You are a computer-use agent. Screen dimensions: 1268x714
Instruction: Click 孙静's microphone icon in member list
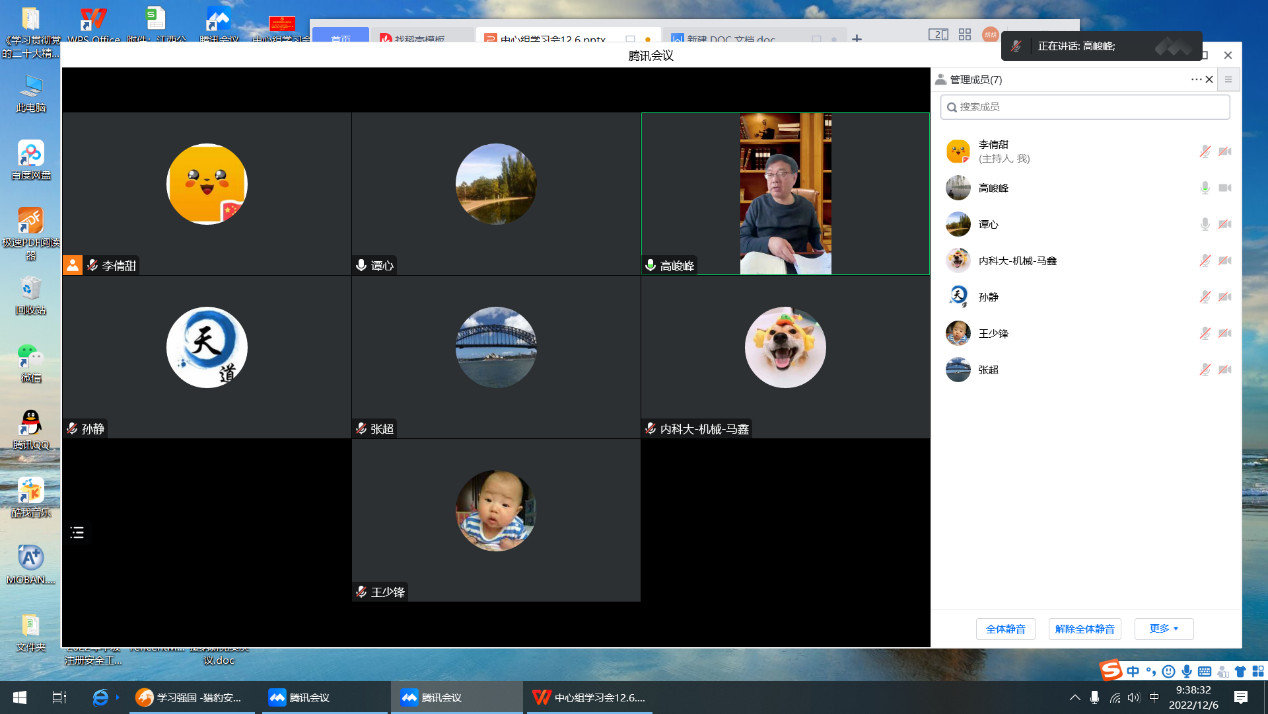coord(1205,297)
